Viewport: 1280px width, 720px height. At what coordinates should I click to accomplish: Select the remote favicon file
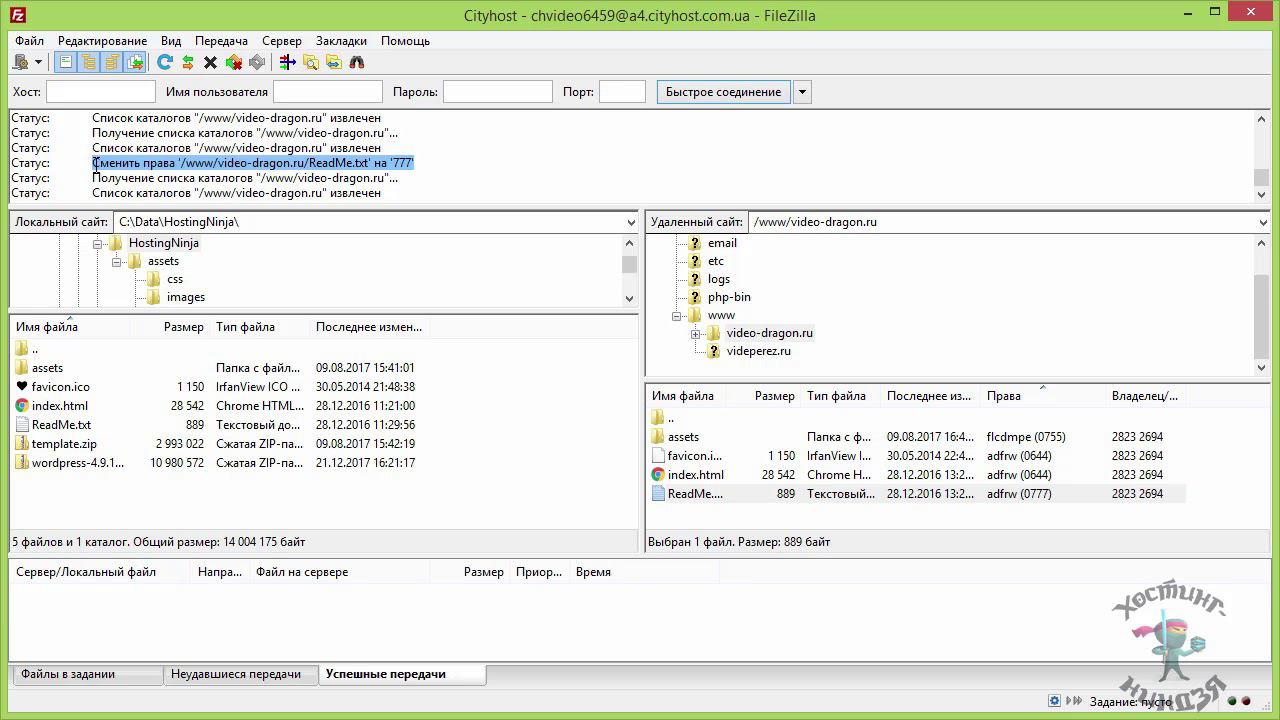[695, 456]
